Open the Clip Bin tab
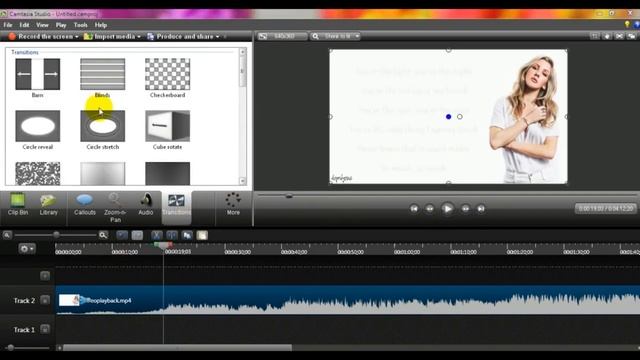640x360 pixels. (x=18, y=204)
